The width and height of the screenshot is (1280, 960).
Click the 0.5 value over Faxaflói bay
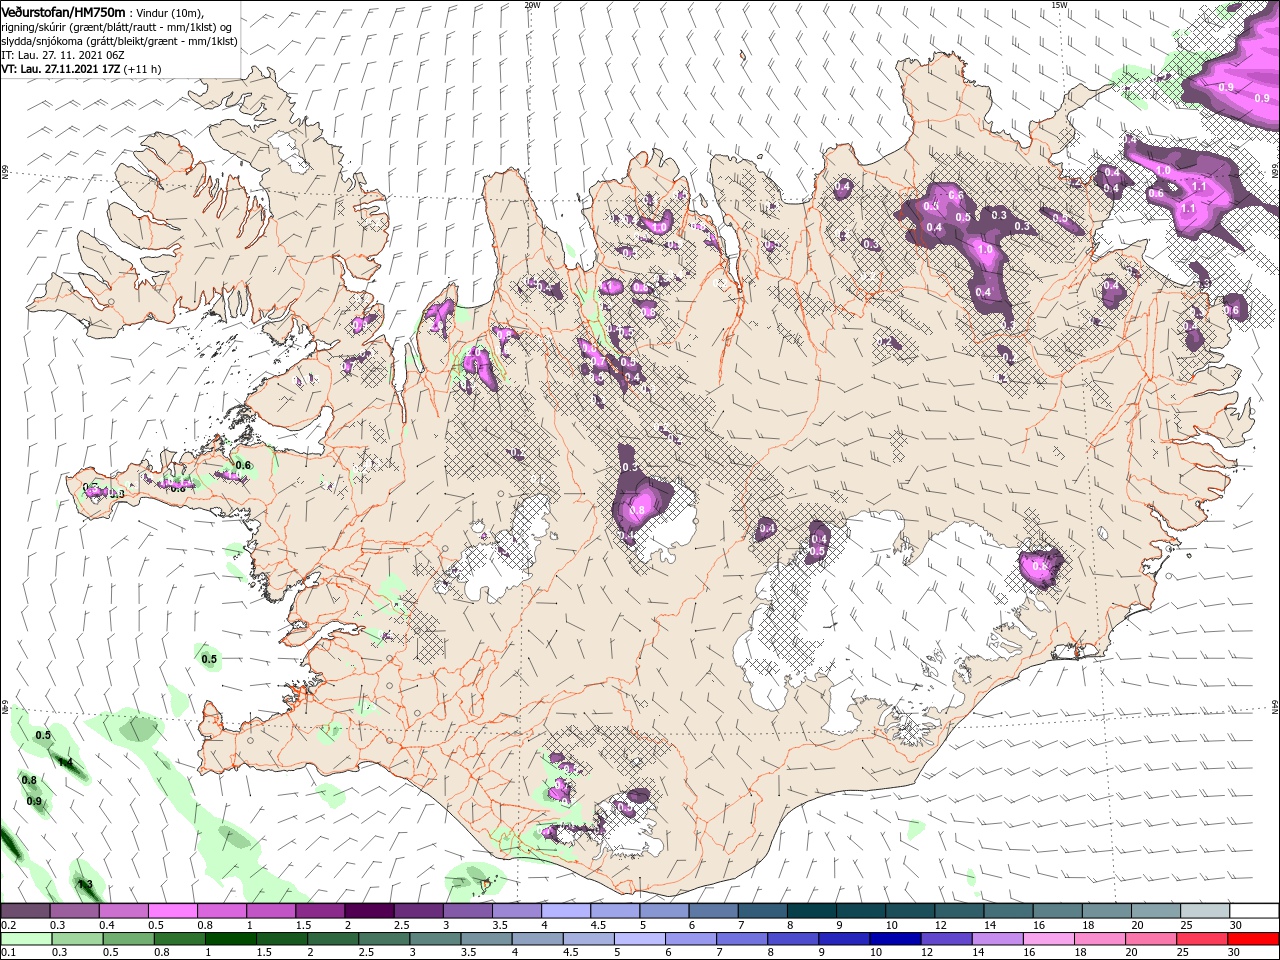209,659
